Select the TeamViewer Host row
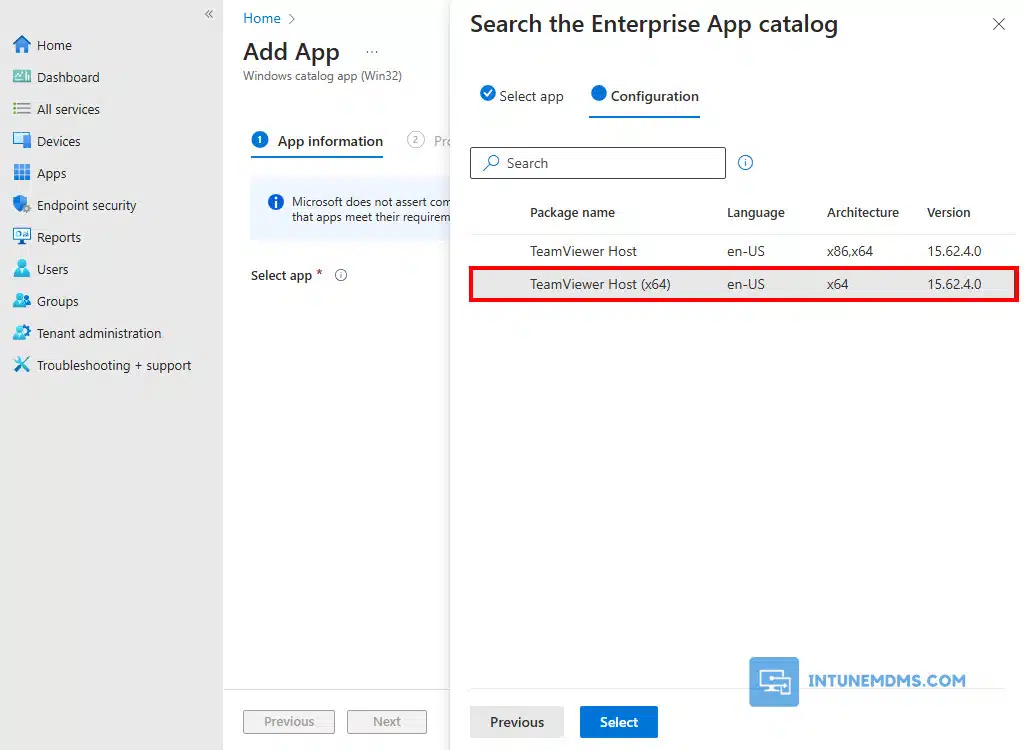 click(x=743, y=251)
